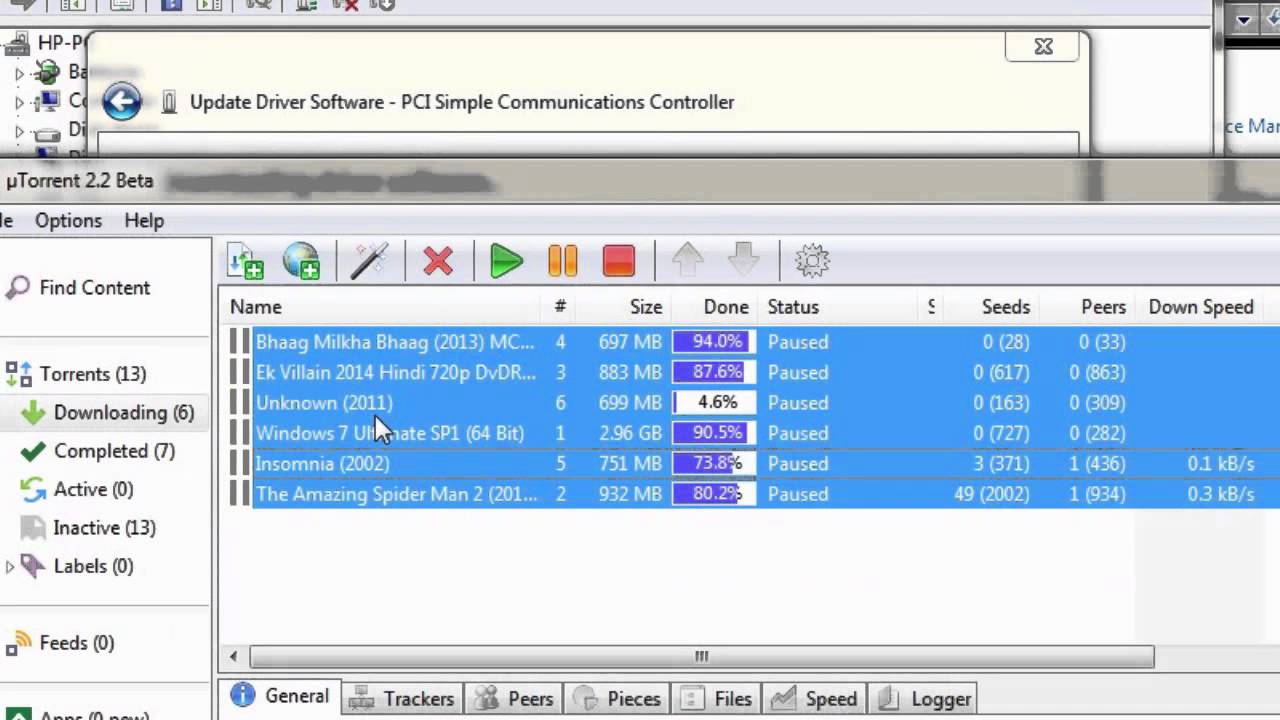
Task: Switch to the Trackers tab
Action: click(403, 699)
